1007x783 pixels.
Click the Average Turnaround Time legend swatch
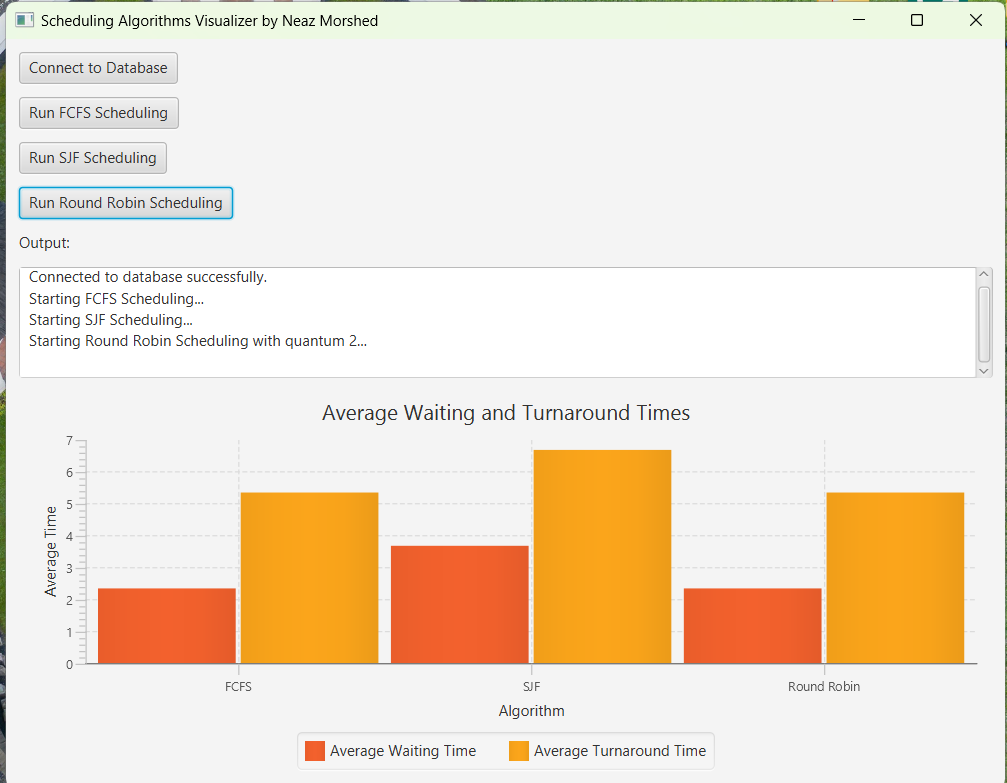tap(519, 751)
